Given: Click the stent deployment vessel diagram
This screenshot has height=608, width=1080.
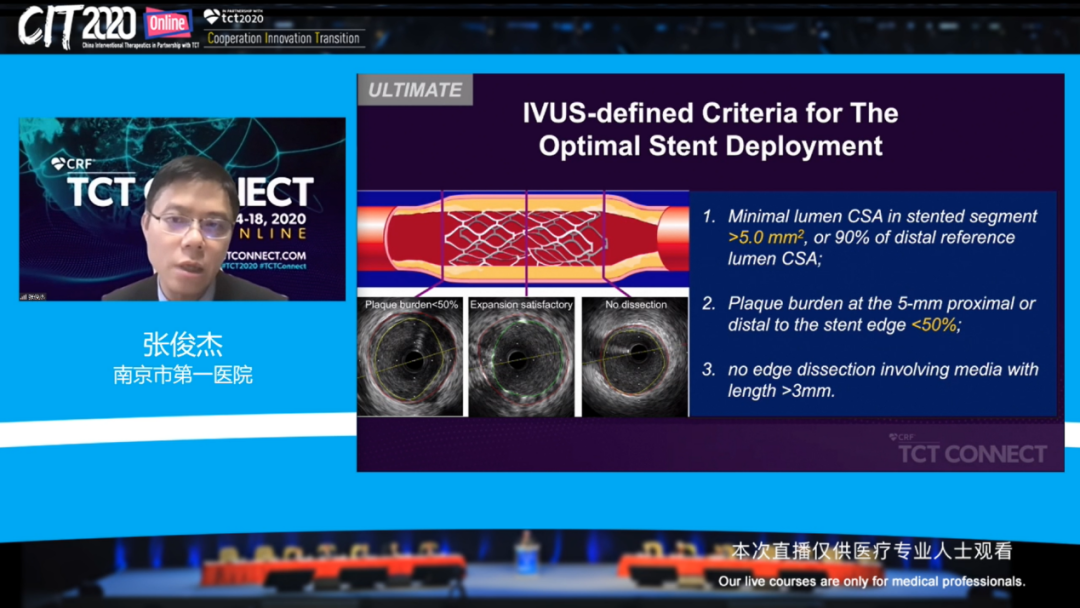Looking at the screenshot, I should (522, 240).
